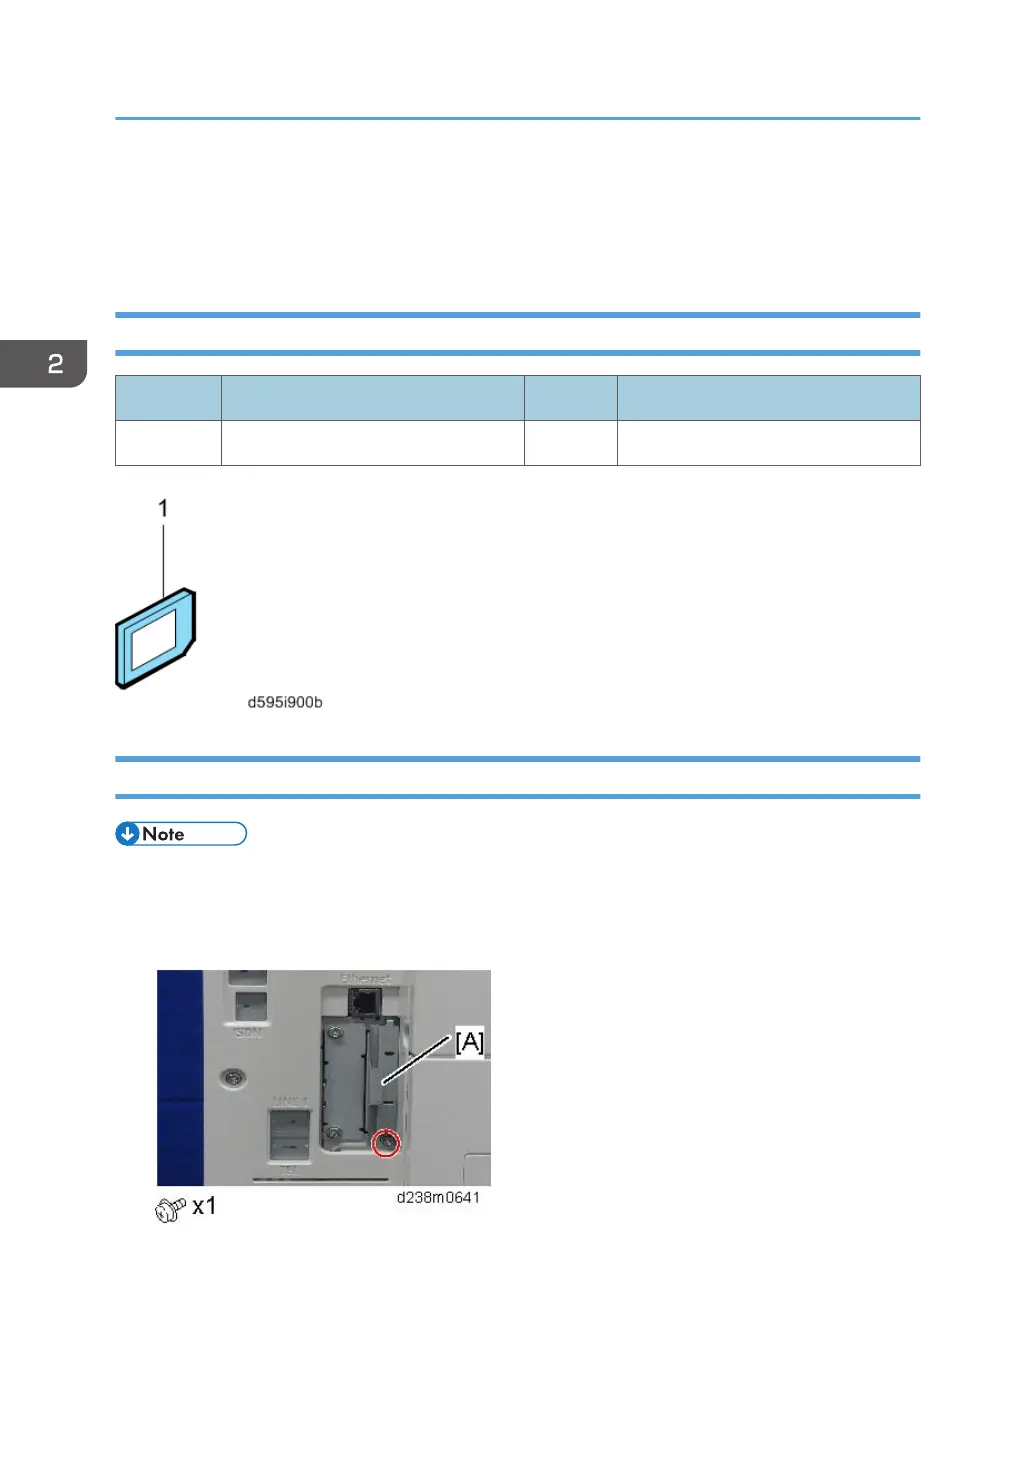Click the SD card illustration
This screenshot has width=1036, height=1470.
click(155, 638)
